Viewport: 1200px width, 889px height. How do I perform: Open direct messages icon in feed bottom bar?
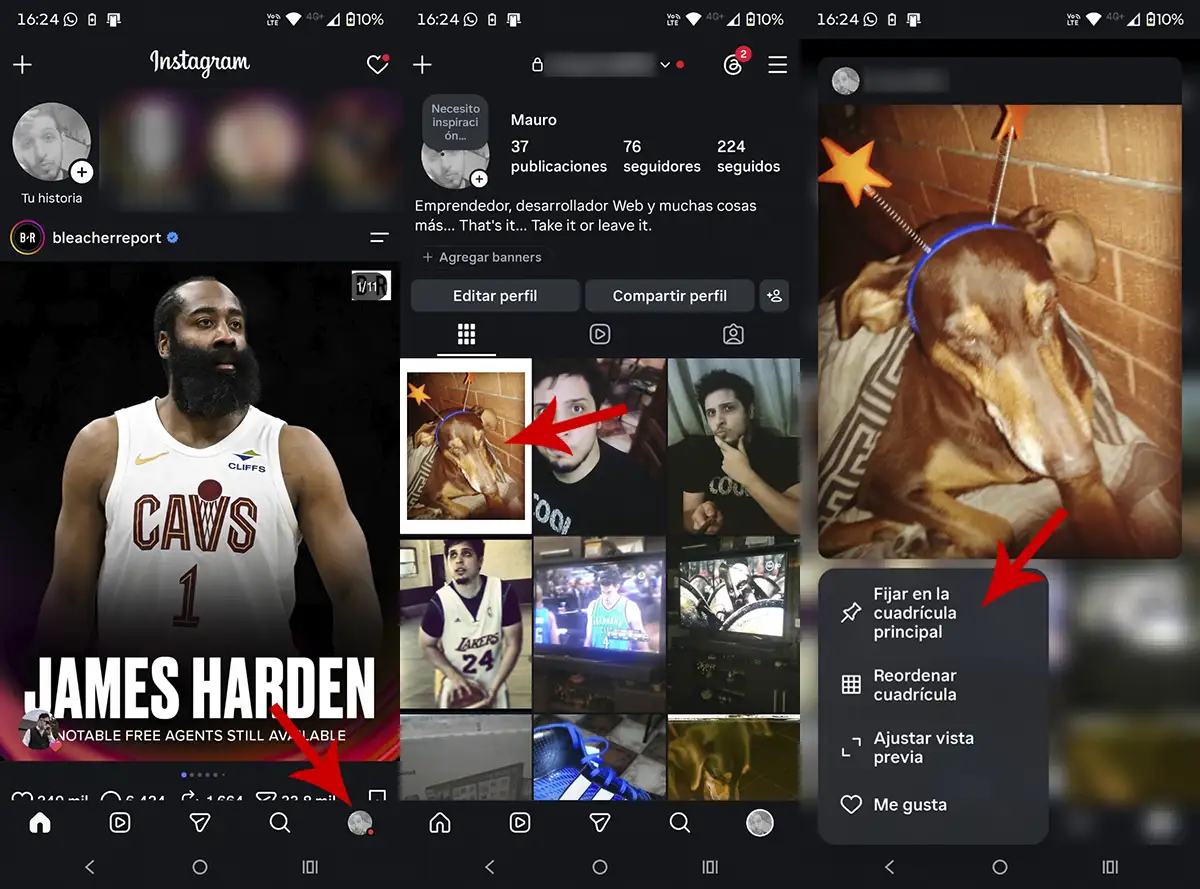click(x=200, y=823)
